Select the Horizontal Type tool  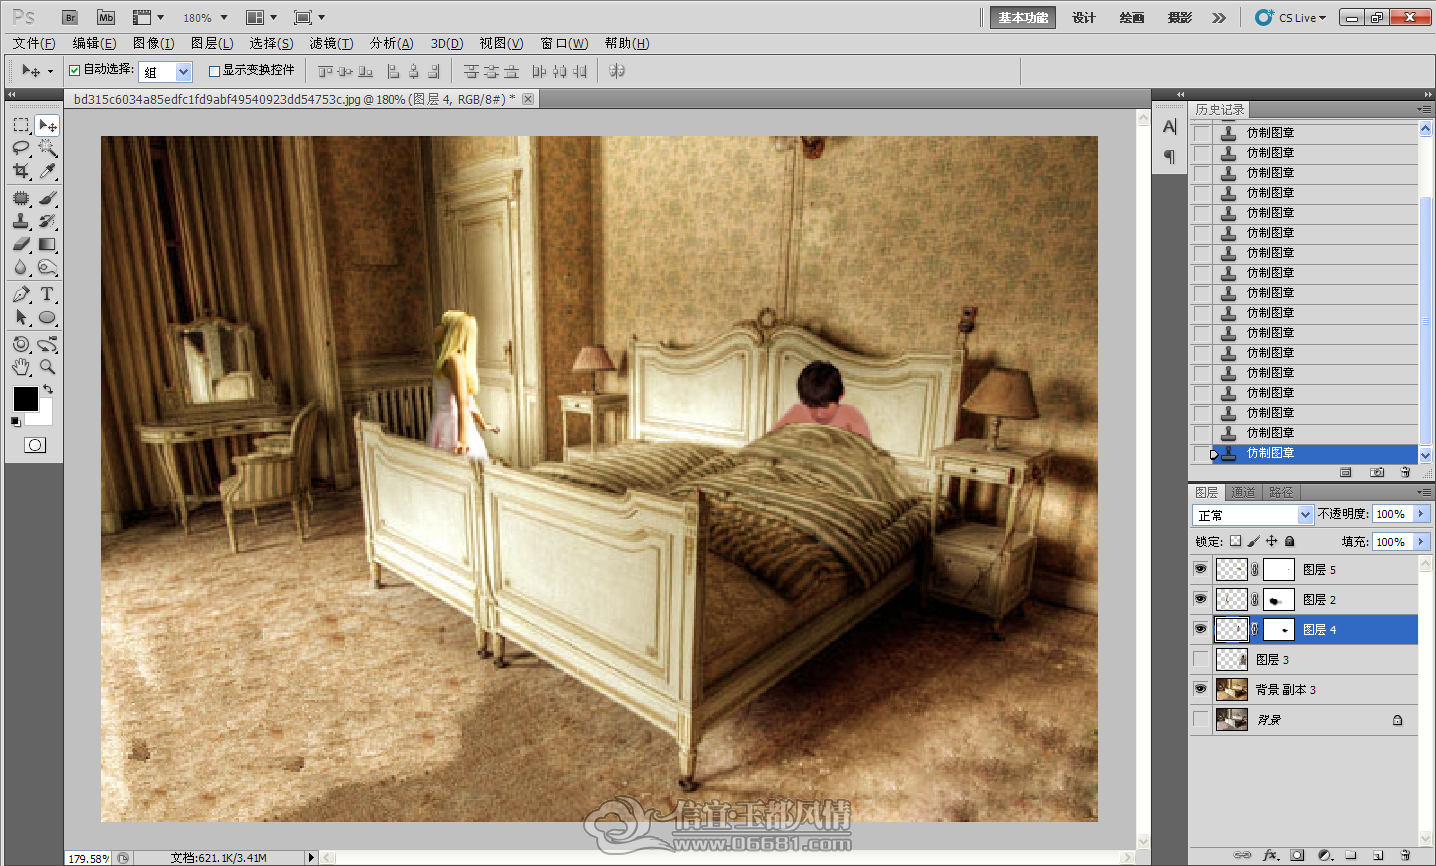[47, 294]
